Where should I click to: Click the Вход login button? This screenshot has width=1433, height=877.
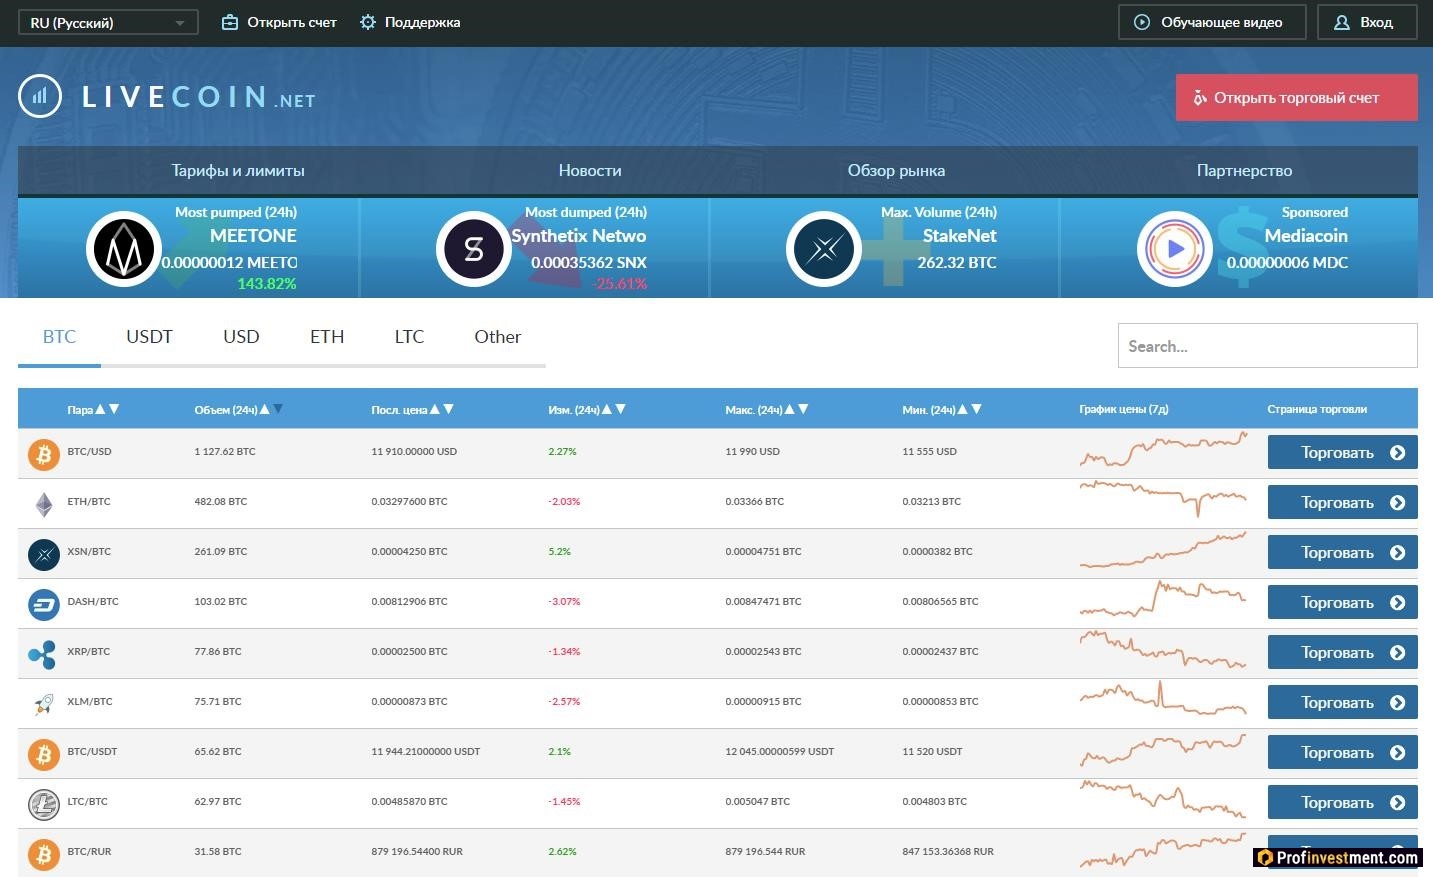[x=1367, y=22]
